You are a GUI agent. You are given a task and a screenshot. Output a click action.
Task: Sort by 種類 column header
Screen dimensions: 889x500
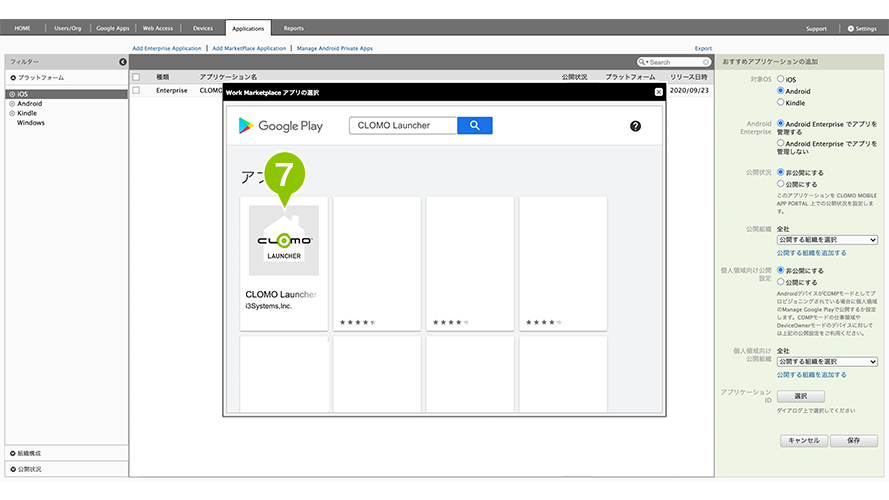[163, 77]
